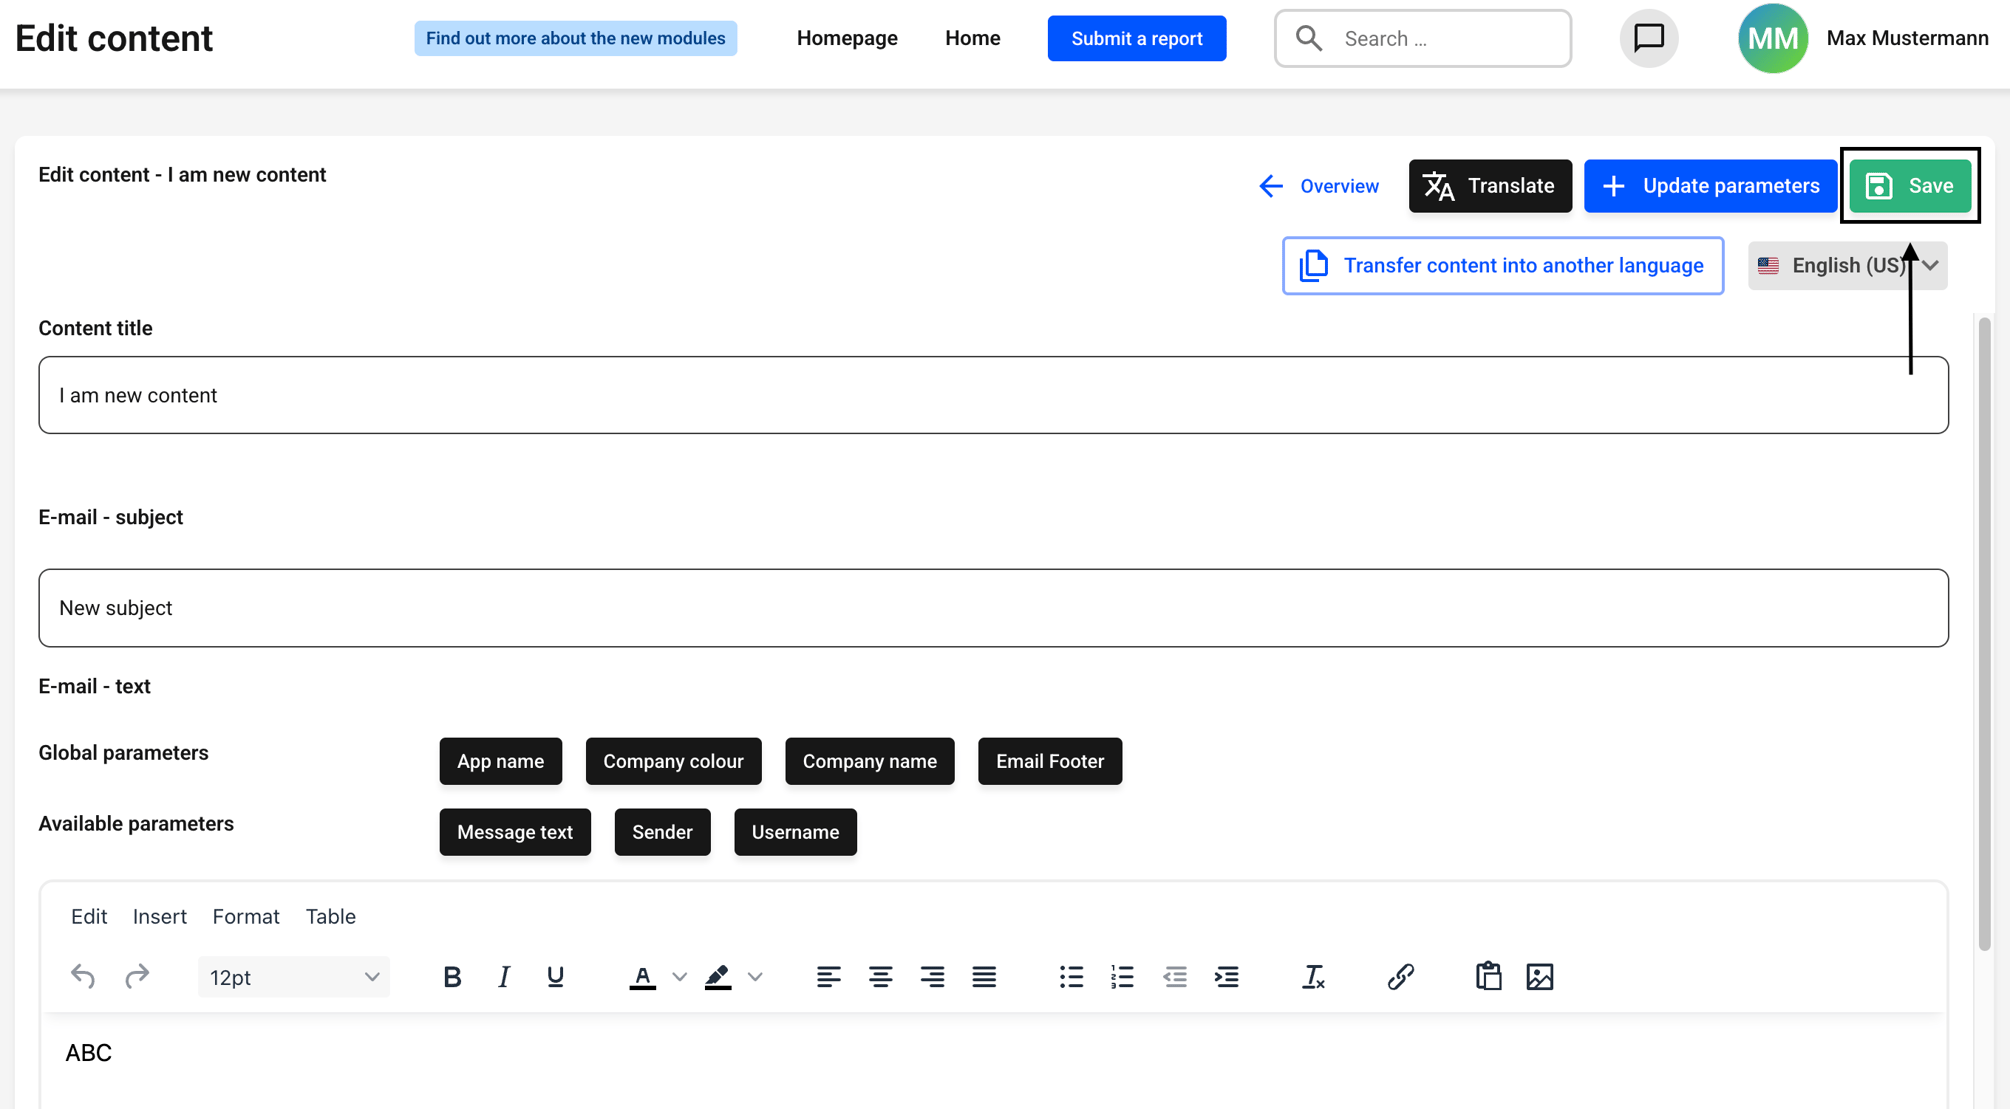Open the 12pt font size dropdown
The height and width of the screenshot is (1109, 2010).
point(294,977)
